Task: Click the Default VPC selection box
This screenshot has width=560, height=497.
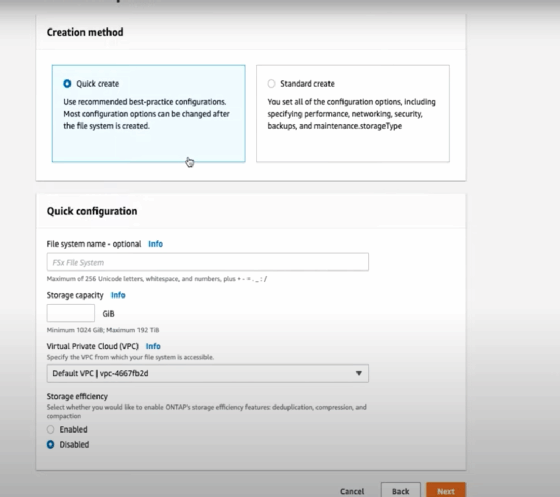Action: pos(208,373)
